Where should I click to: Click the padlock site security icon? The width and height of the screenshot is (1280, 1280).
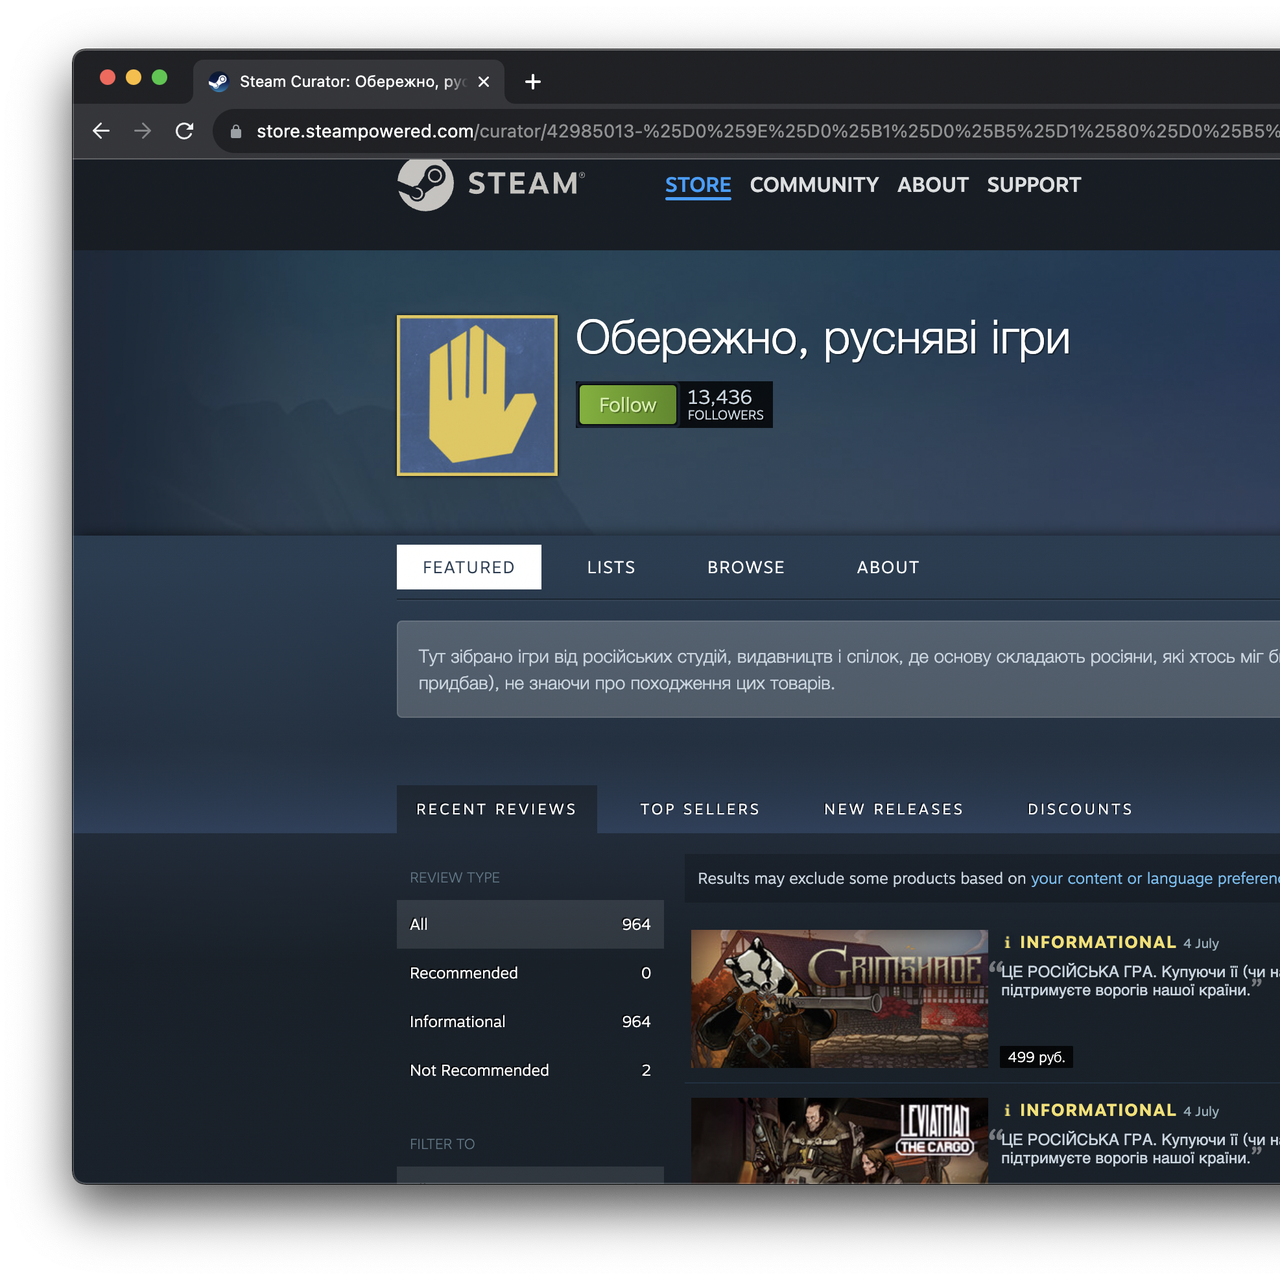pos(236,131)
